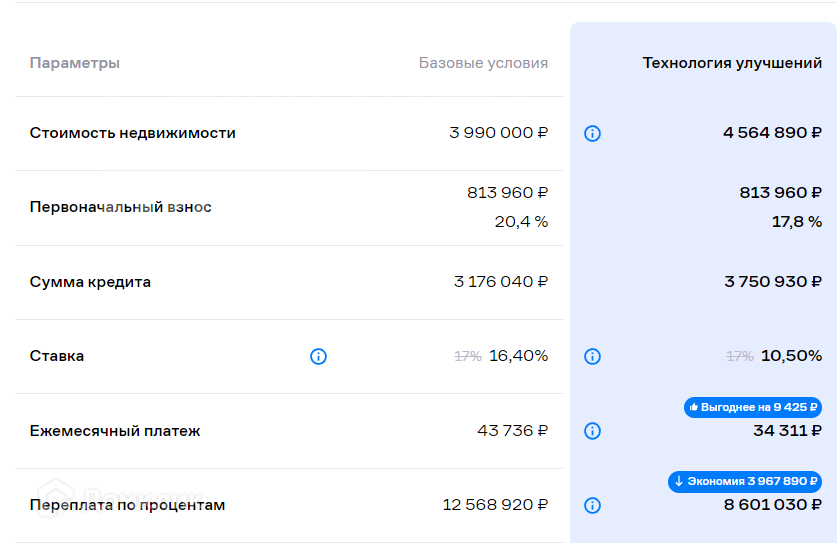Select the Первоначальный взнос row label
The width and height of the screenshot is (840, 543).
[x=121, y=207]
